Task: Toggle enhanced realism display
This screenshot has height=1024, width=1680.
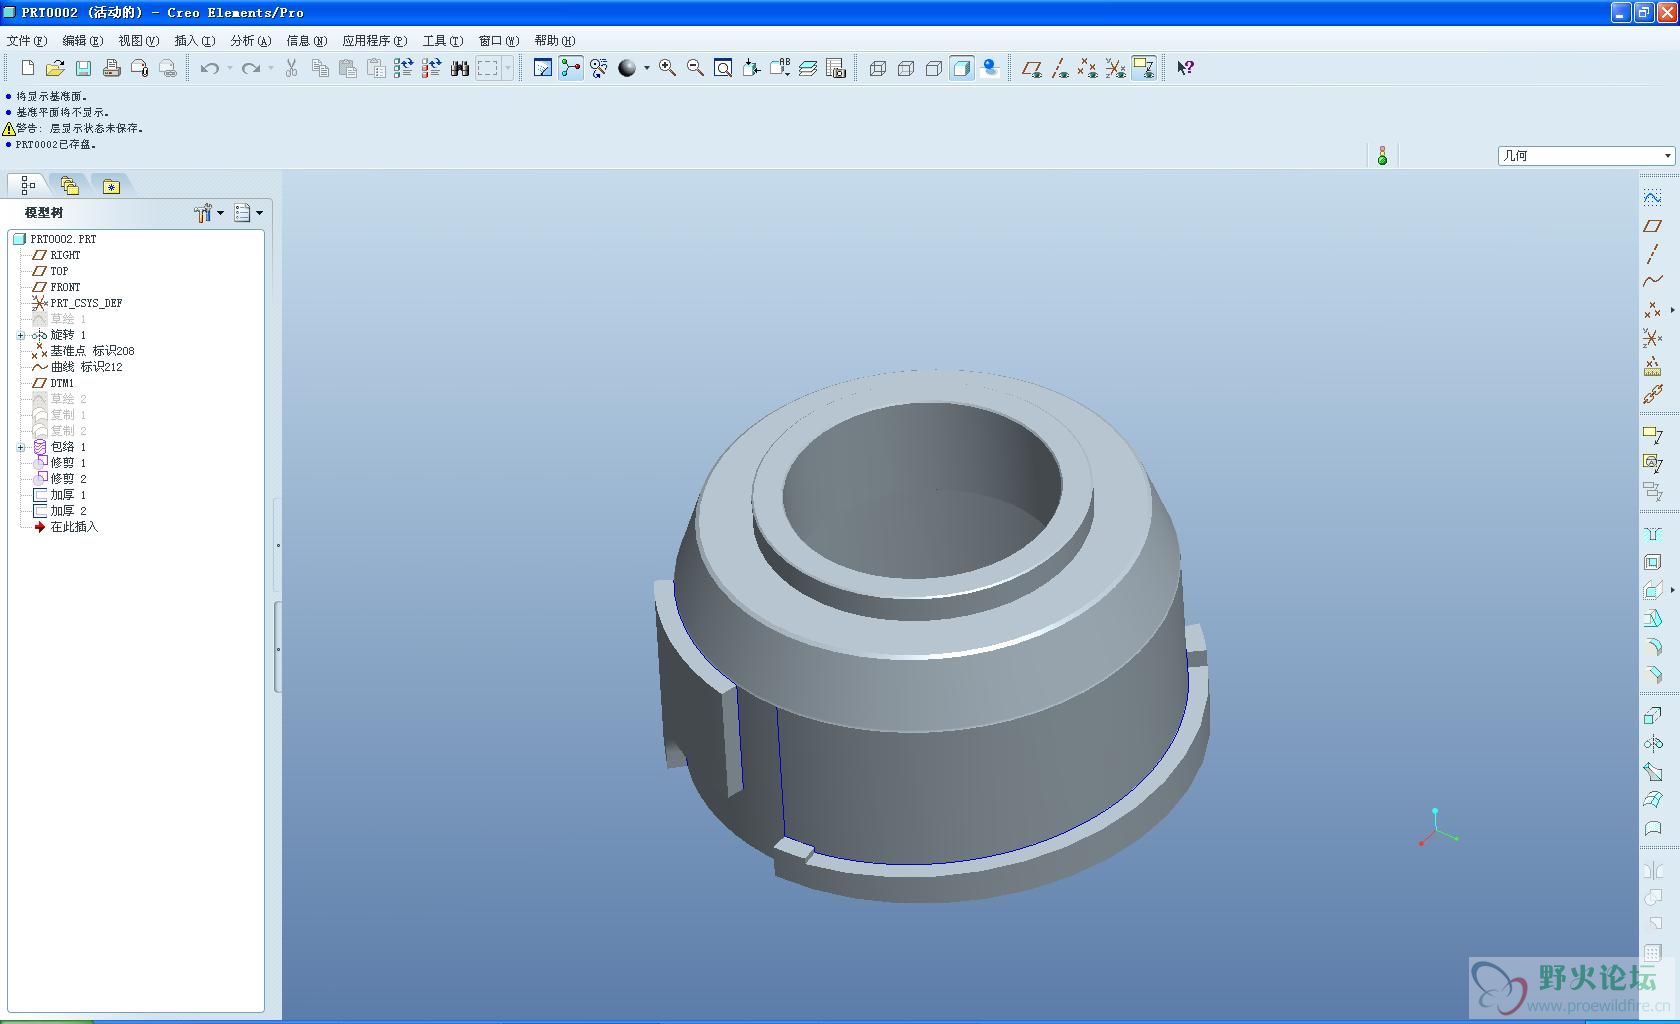Action: [x=990, y=68]
